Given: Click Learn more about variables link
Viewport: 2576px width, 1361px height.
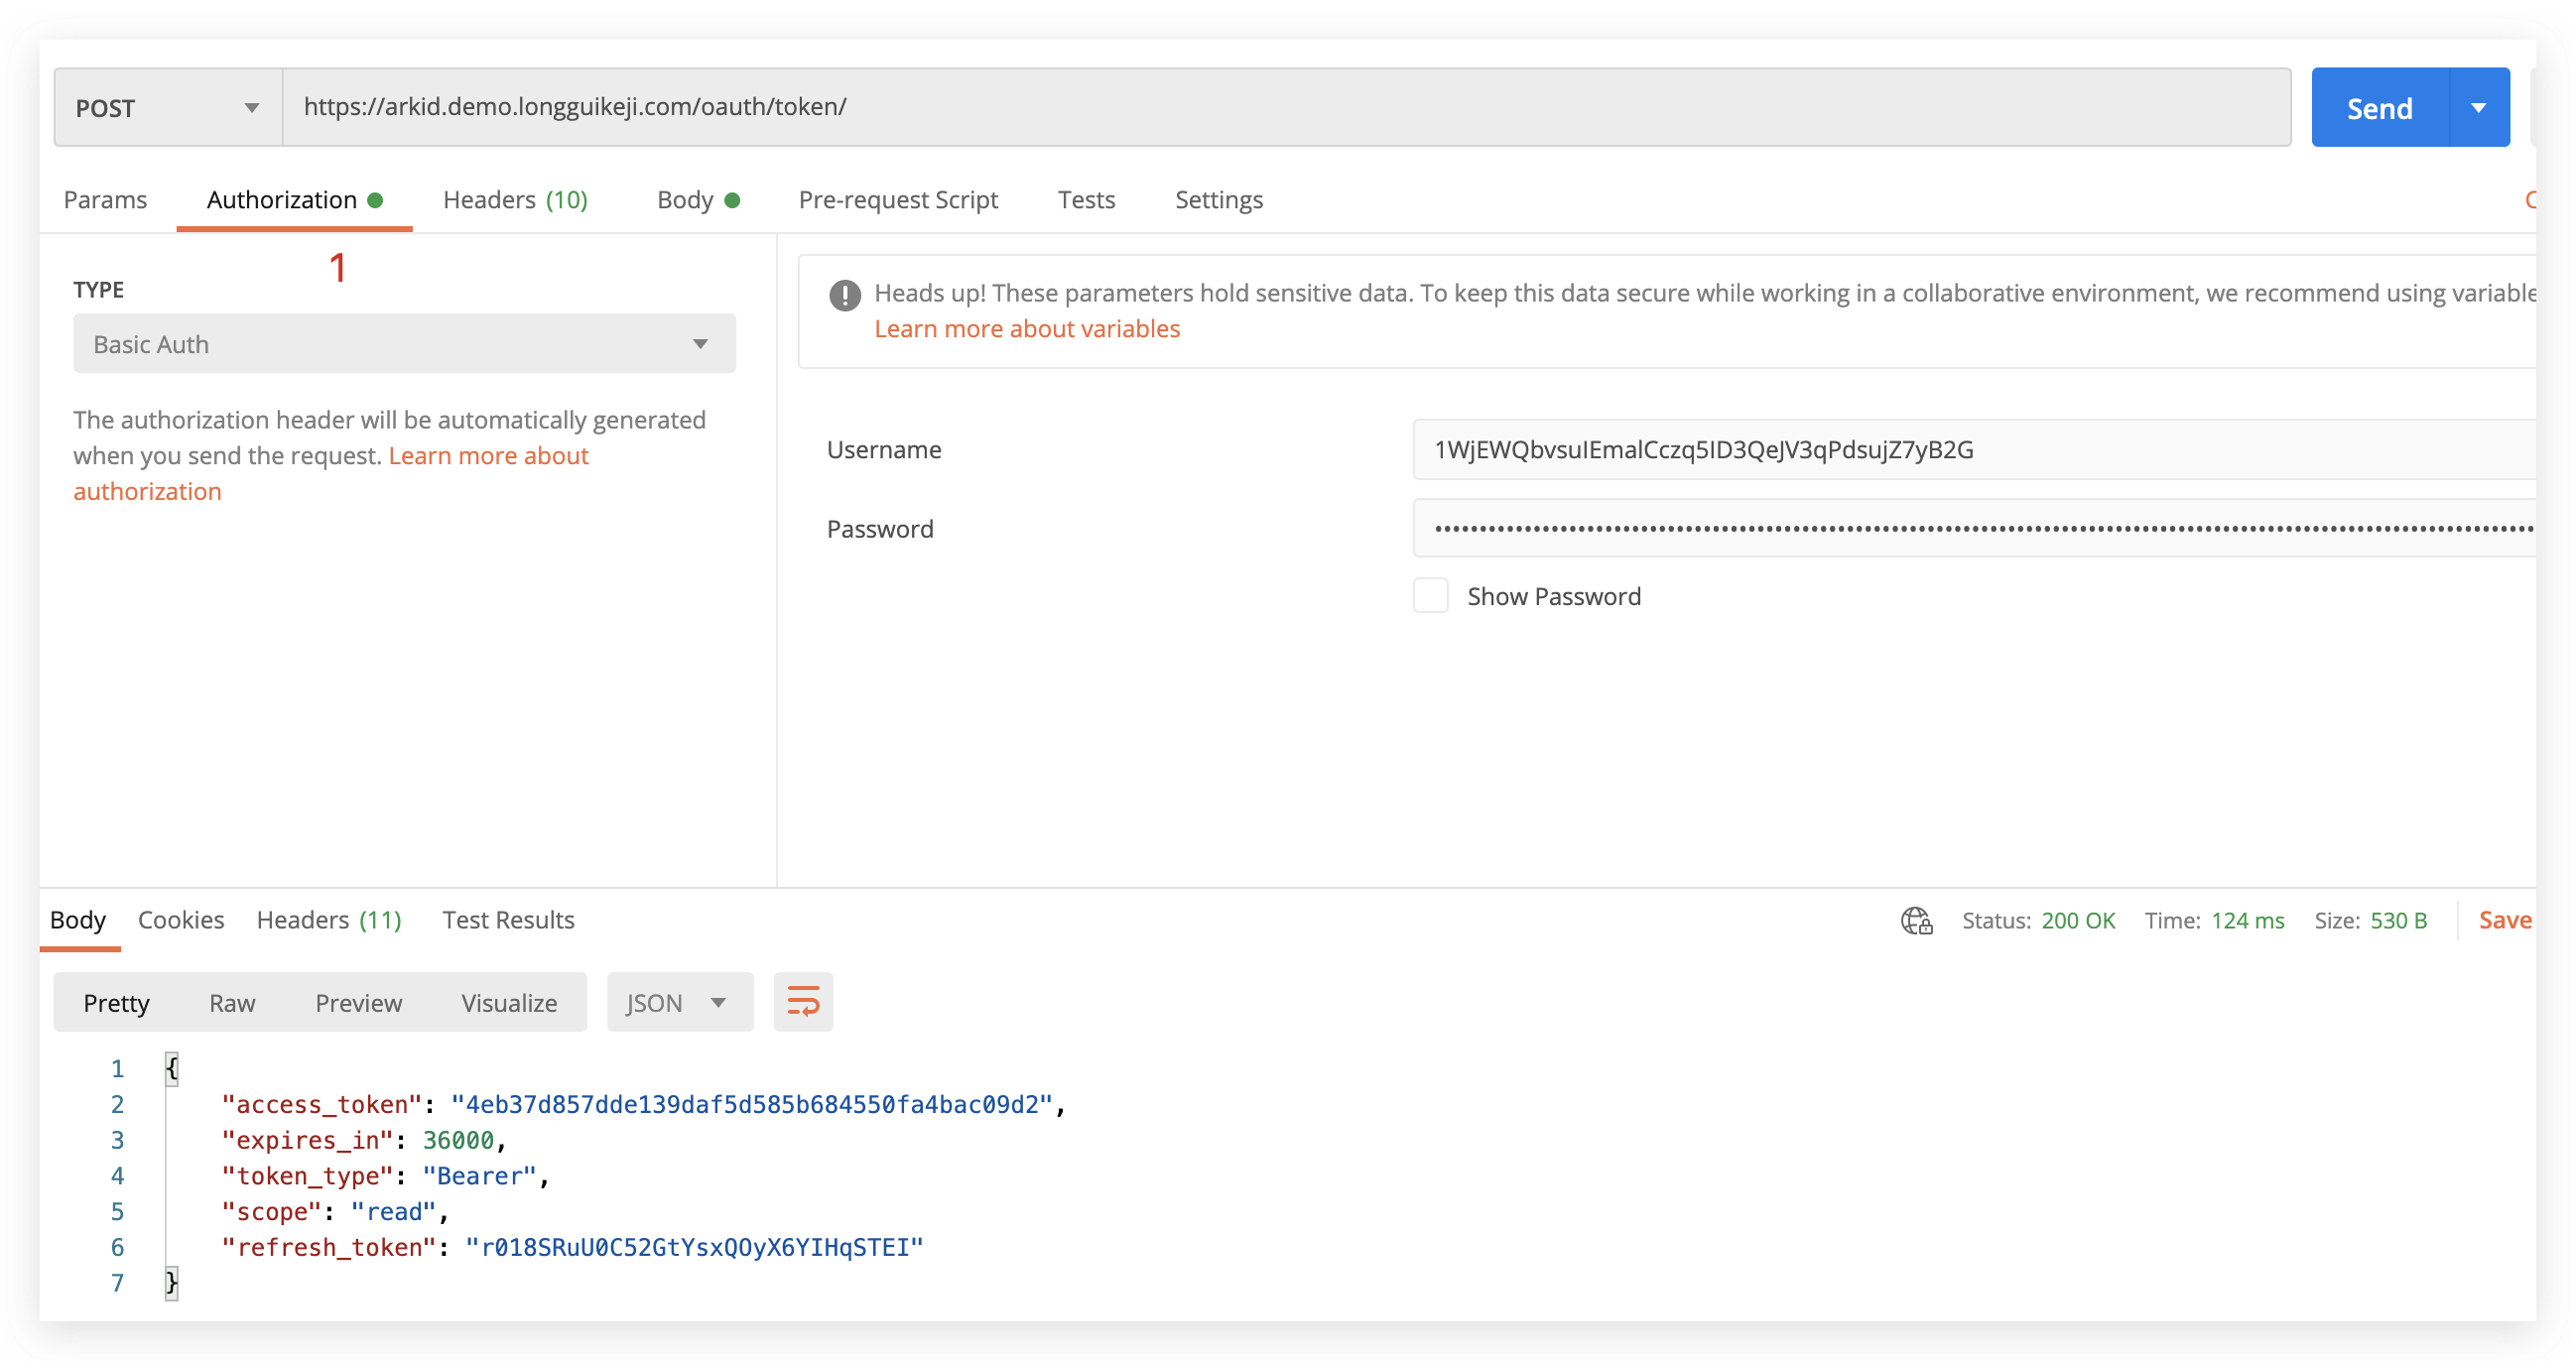Looking at the screenshot, I should point(1027,329).
